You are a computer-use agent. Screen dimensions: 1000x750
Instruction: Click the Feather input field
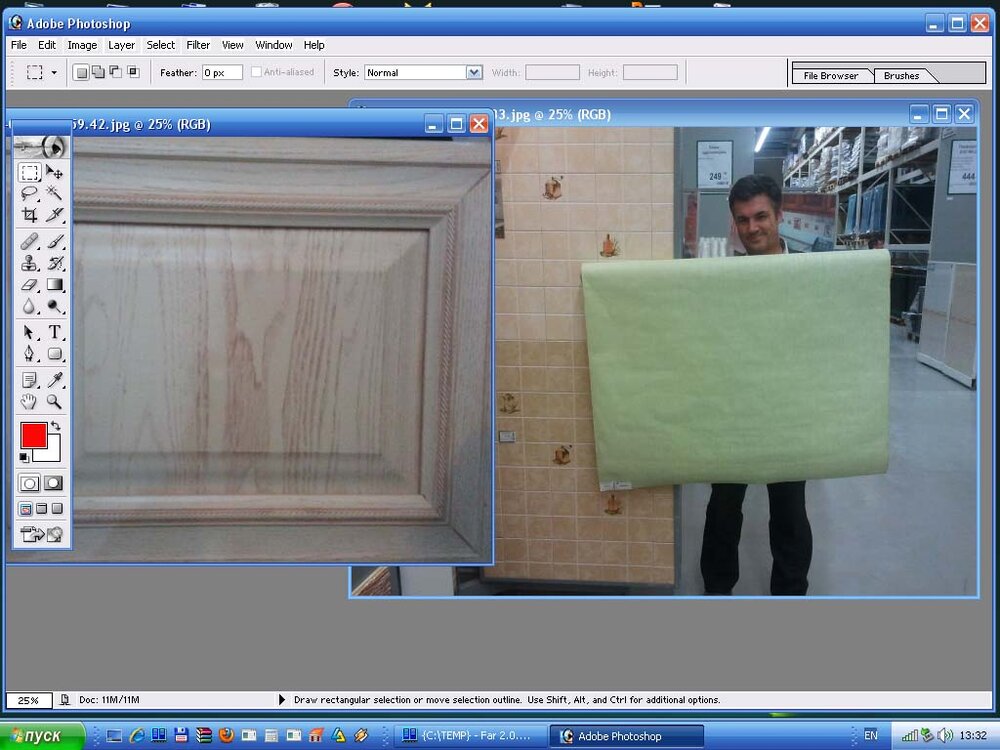coord(222,73)
